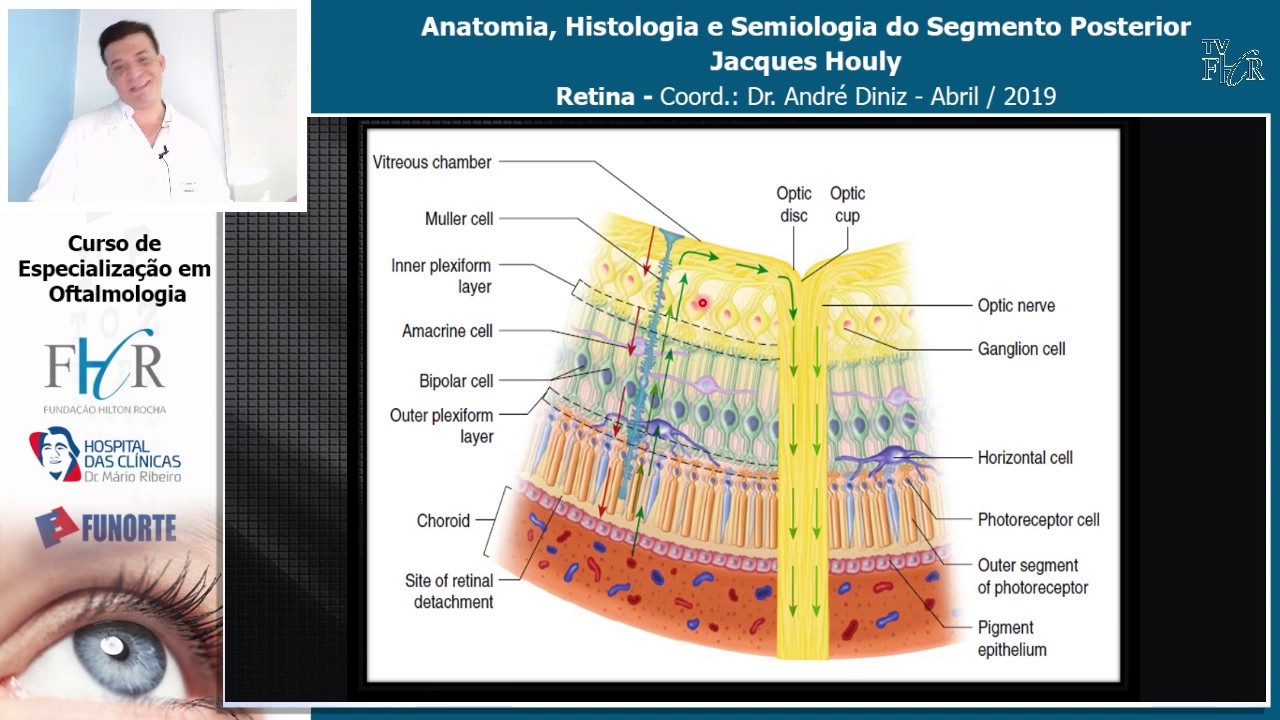The image size is (1280, 720).
Task: Click the 'Photoreceptor cell' label
Action: point(1038,520)
